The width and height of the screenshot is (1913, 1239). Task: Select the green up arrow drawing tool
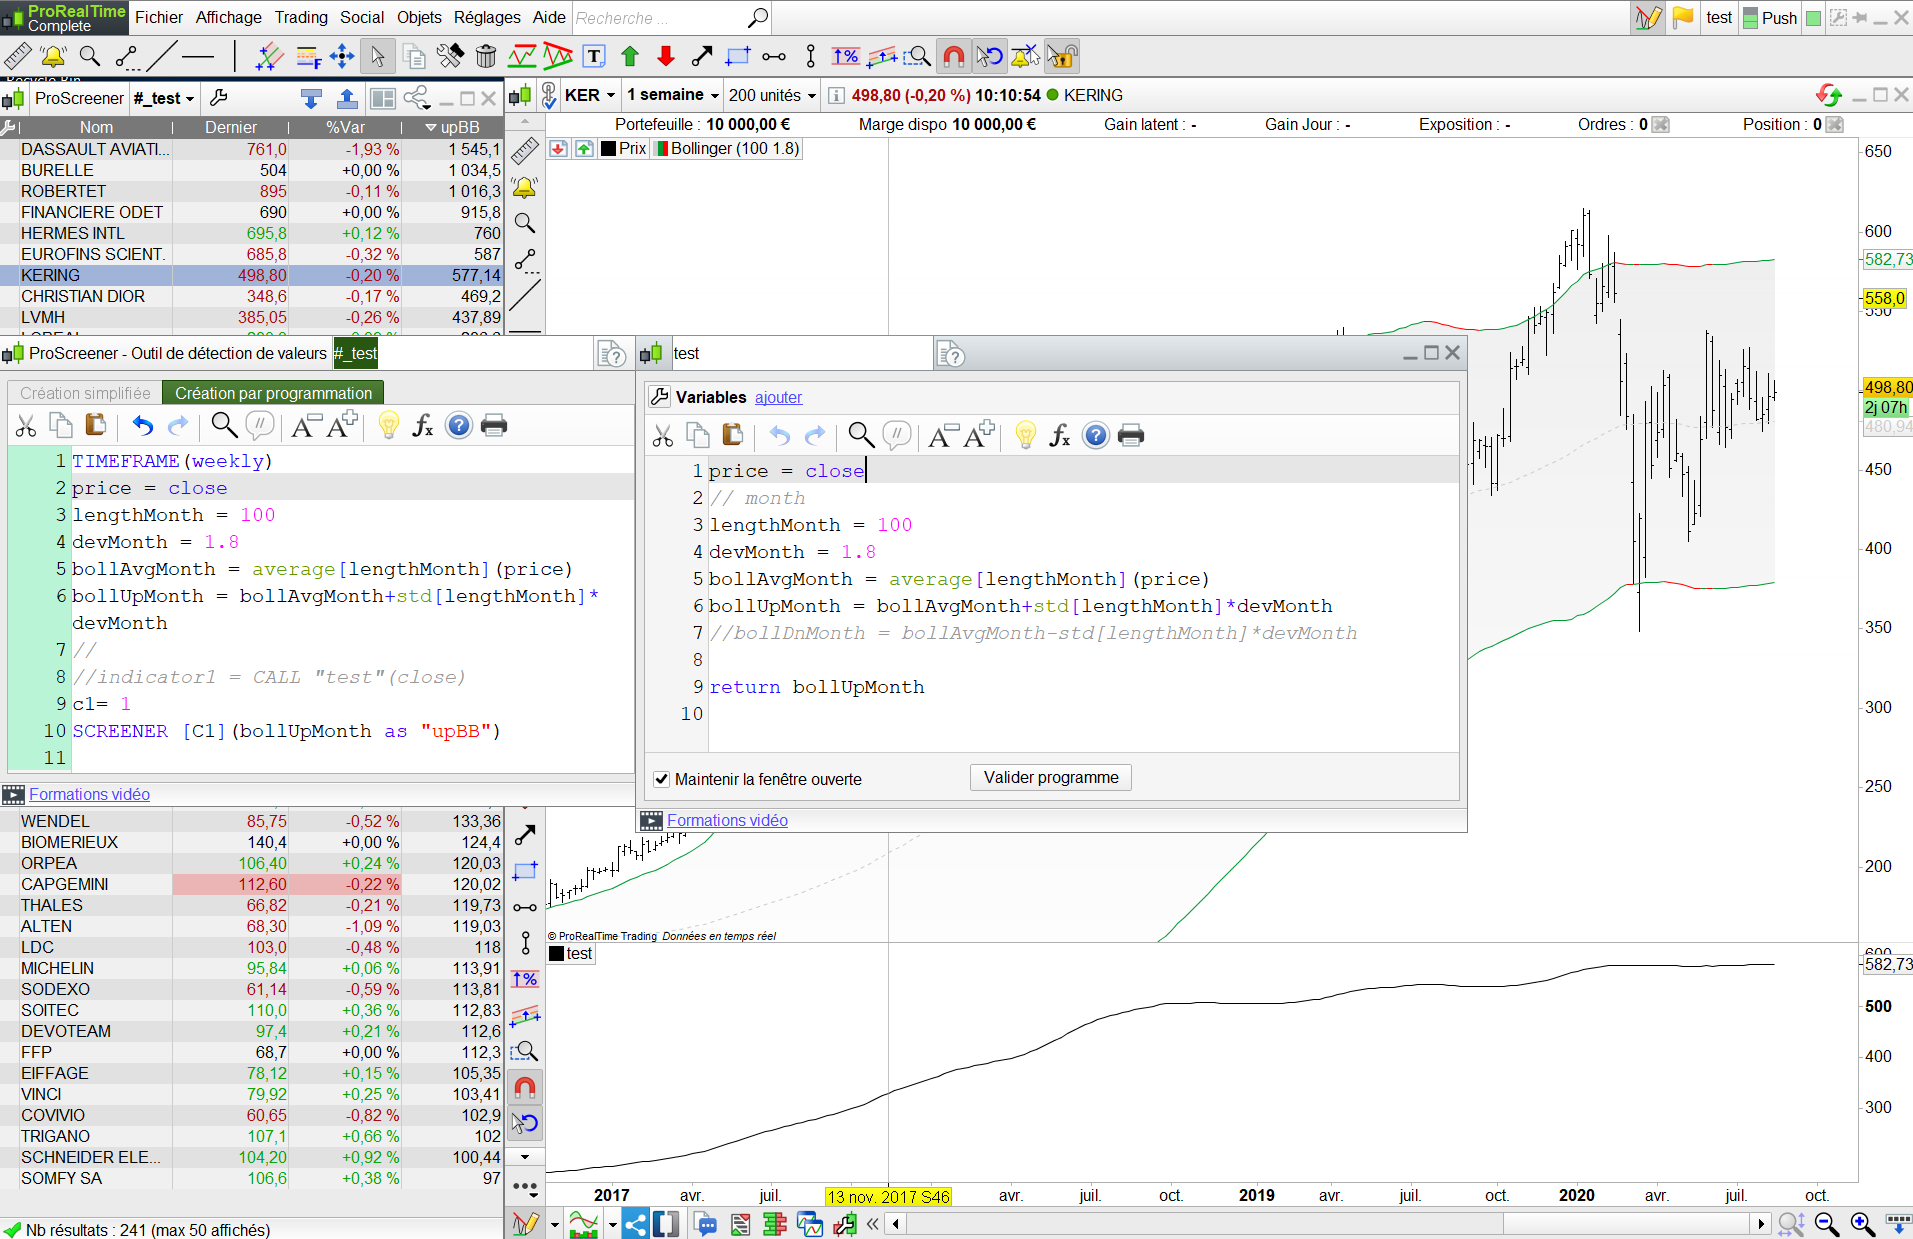pos(630,56)
